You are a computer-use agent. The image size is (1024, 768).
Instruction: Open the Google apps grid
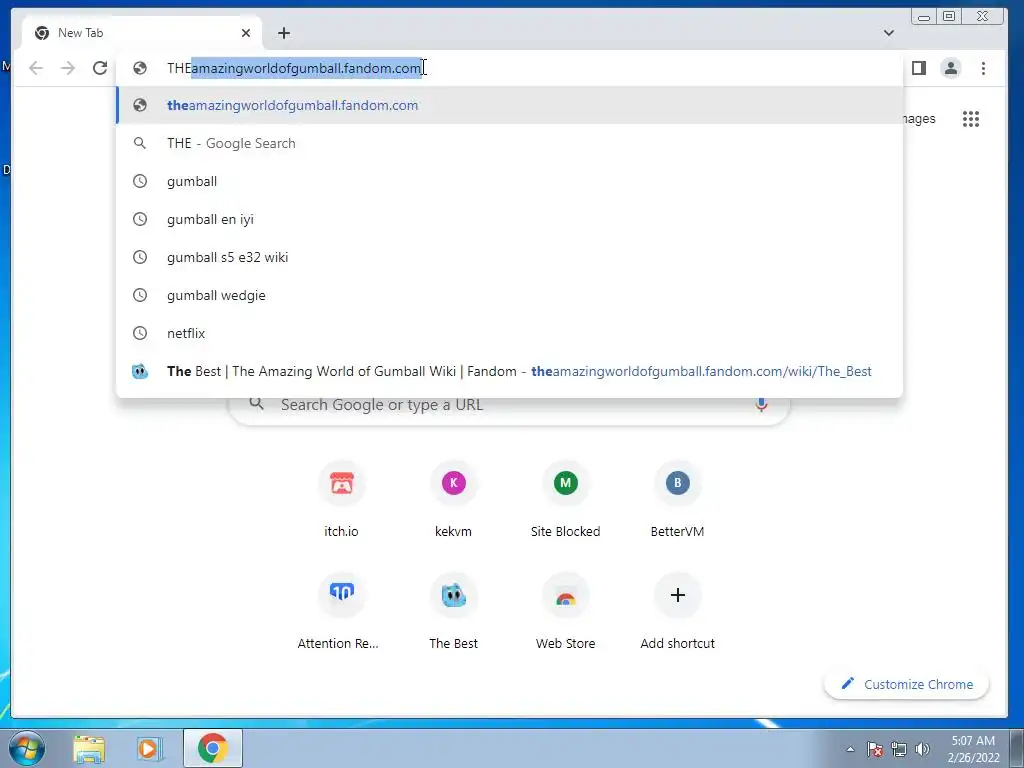970,119
